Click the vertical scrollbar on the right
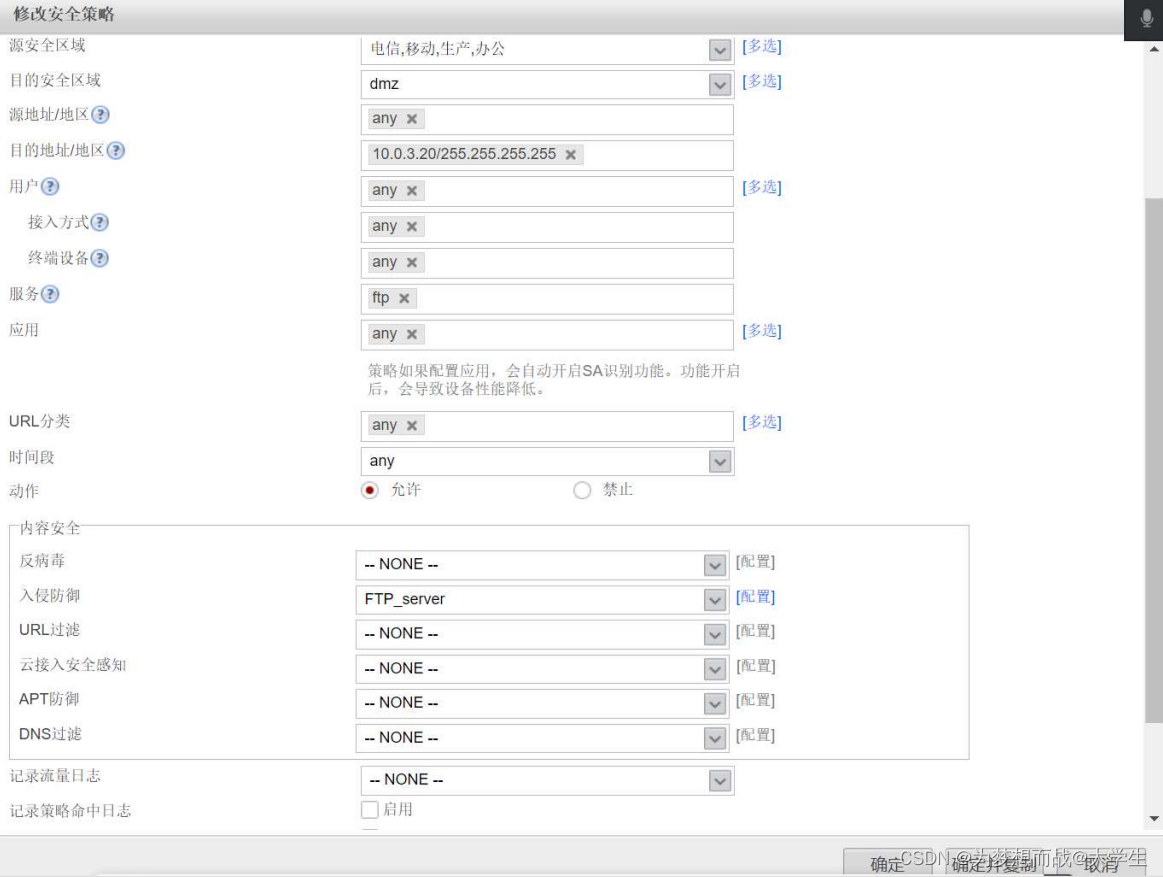The image size is (1163, 877). (1152, 450)
